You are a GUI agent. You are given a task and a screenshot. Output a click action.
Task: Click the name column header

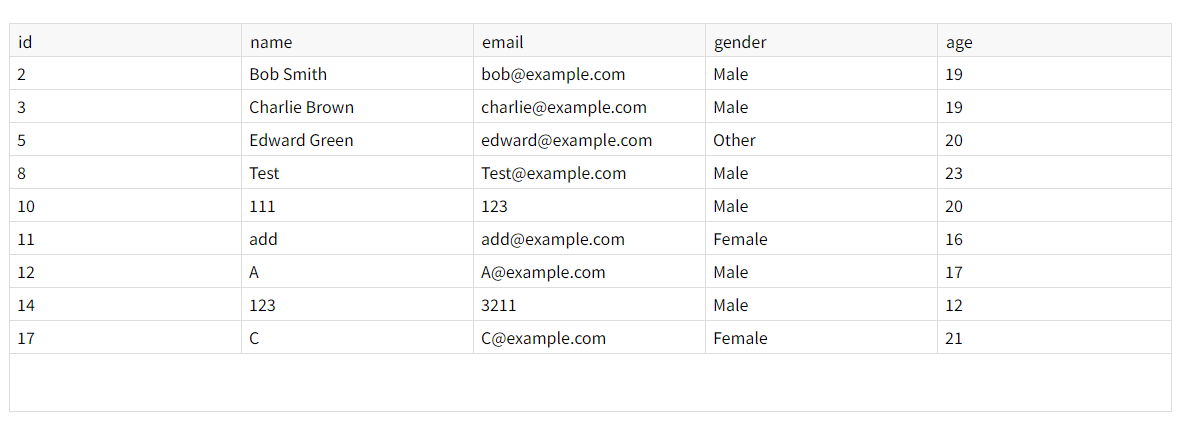(271, 42)
